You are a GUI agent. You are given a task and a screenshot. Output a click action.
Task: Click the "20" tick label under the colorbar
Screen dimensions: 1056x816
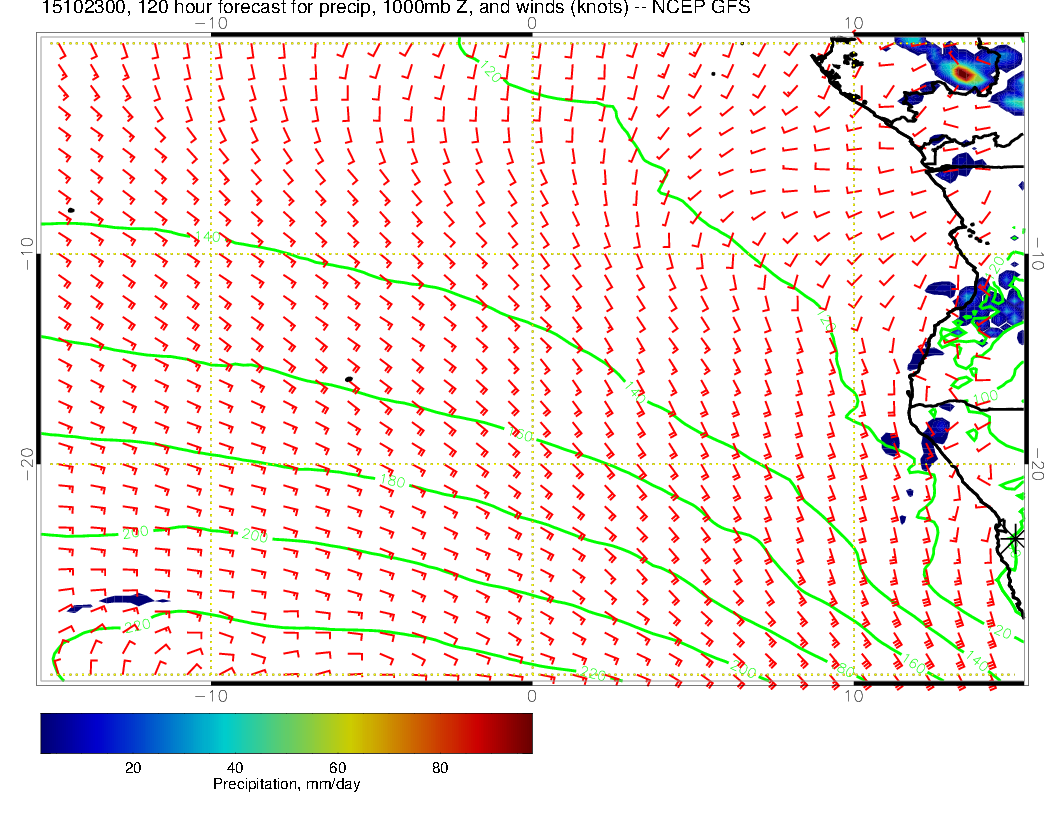pos(132,768)
